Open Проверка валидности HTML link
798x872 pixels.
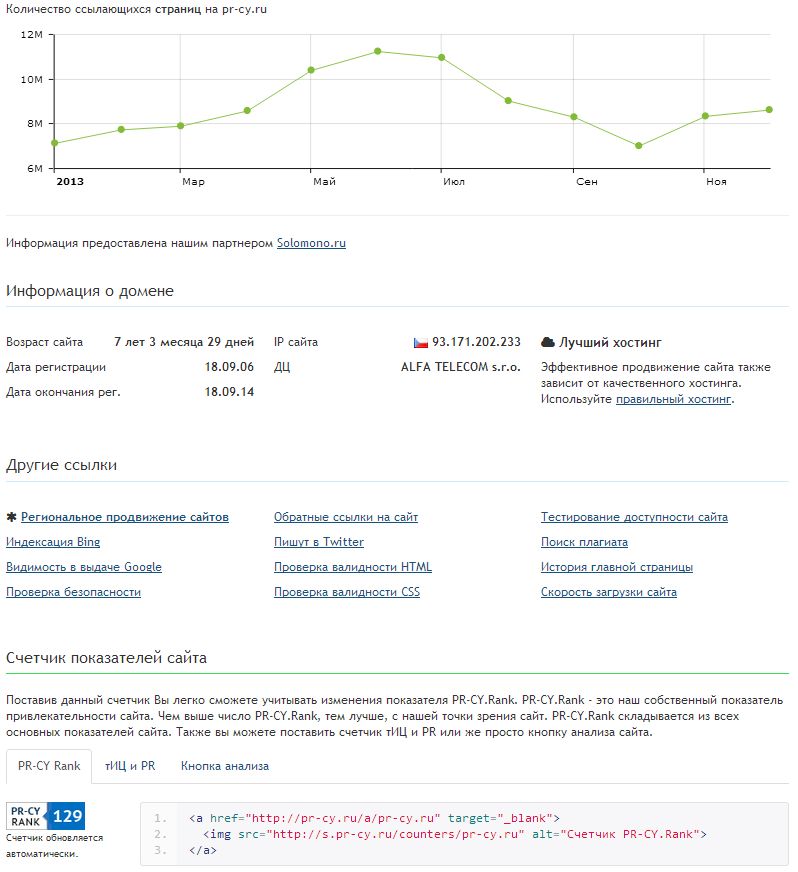point(353,567)
